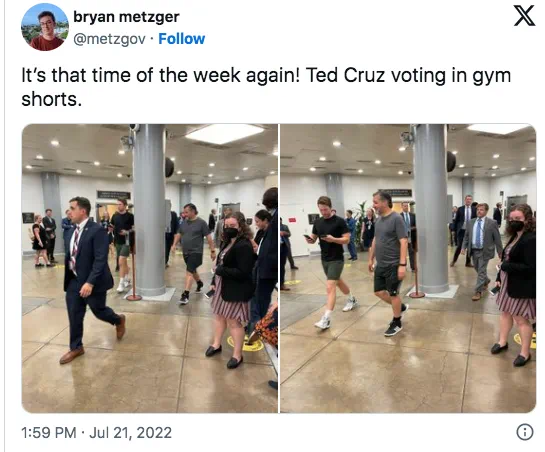Viewport: 545px width, 452px height.
Task: Open the @metzgov handle link
Action: point(109,39)
